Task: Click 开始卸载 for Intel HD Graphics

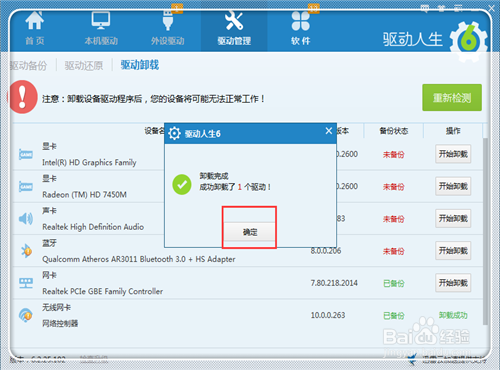Action: point(453,154)
